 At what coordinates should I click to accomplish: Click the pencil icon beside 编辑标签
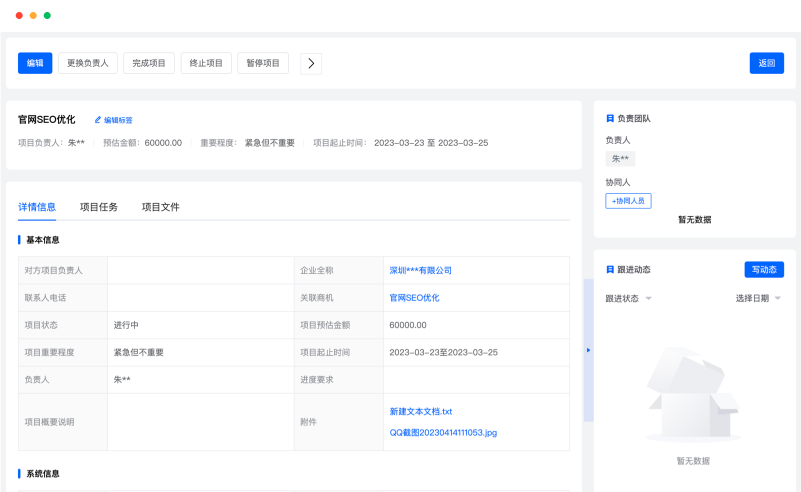point(98,120)
